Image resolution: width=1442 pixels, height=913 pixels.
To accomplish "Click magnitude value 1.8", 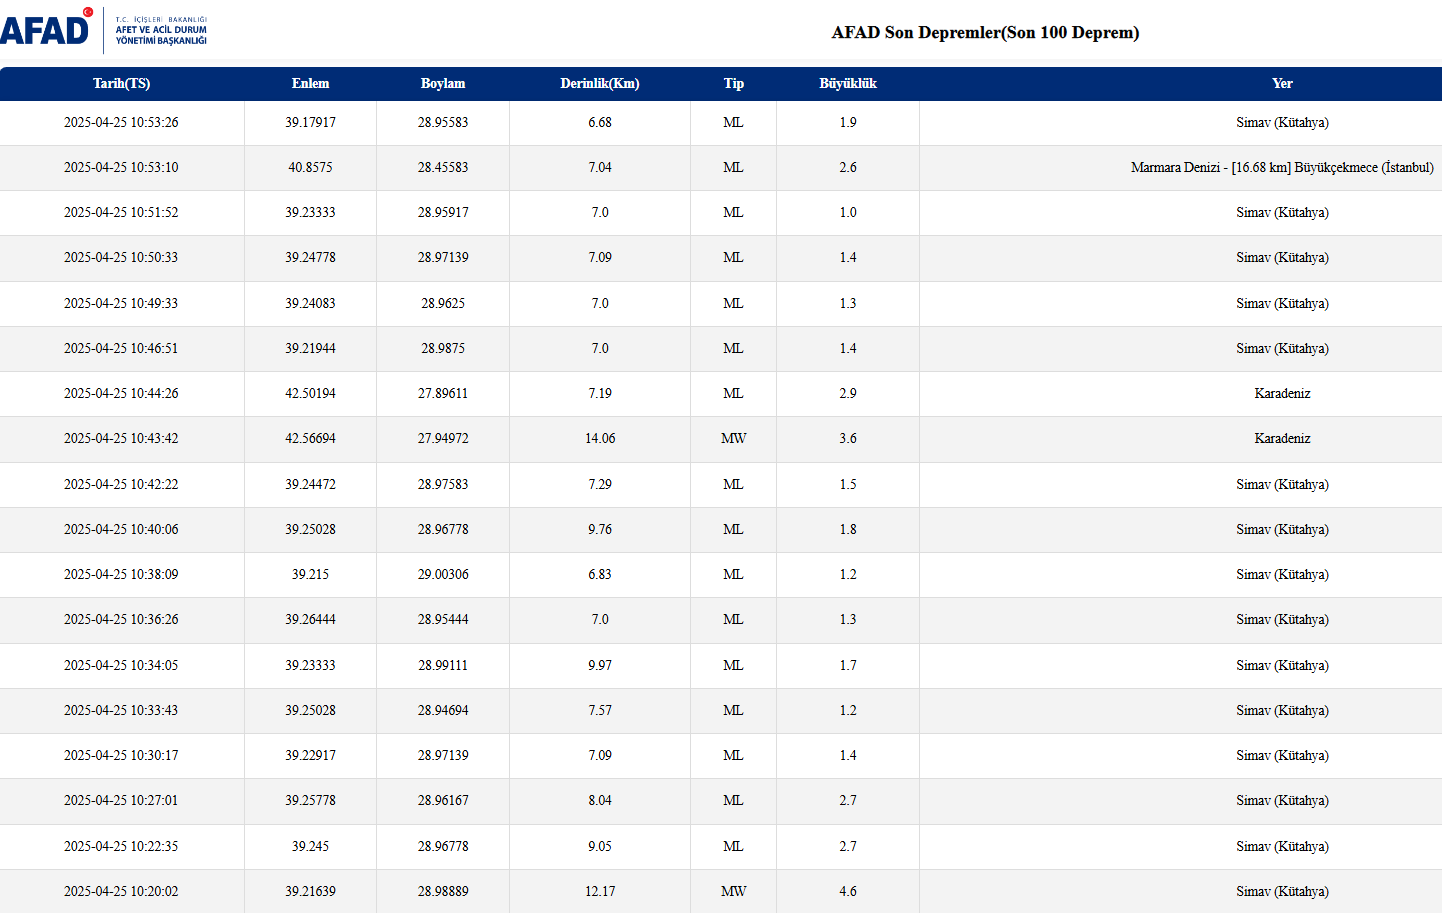I will click(848, 529).
